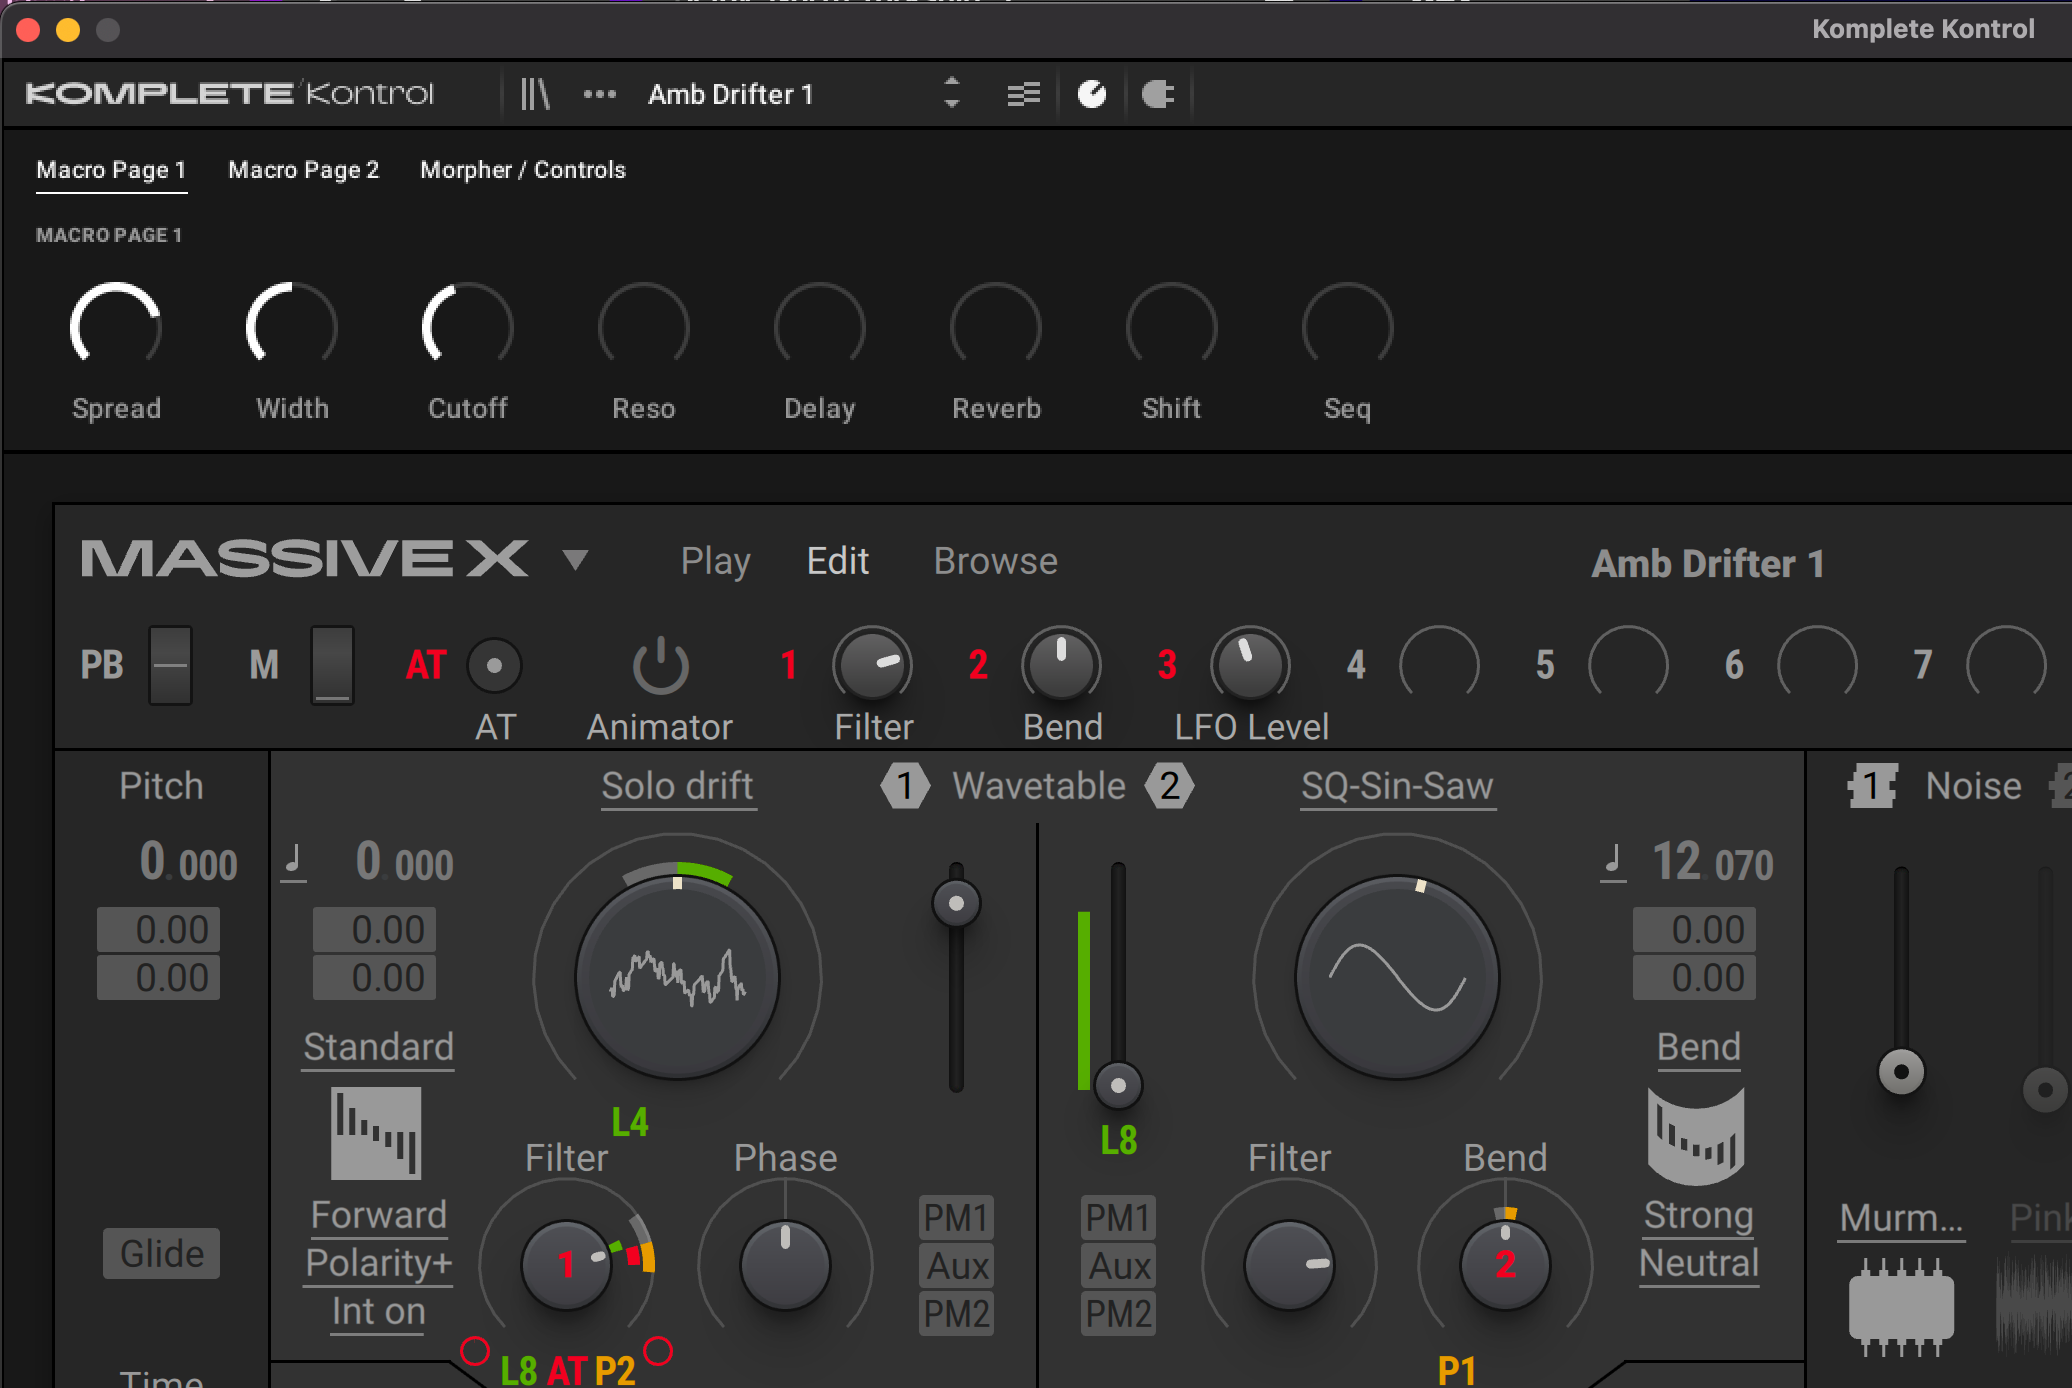Open the Massive X logo dropdown arrow
The image size is (2072, 1388).
pos(575,559)
